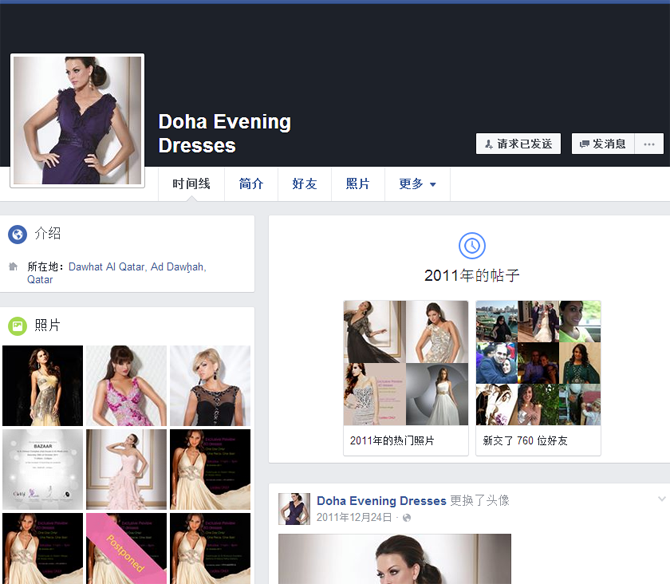
Task: Click the globe icon beside 介绍
Action: (17, 234)
